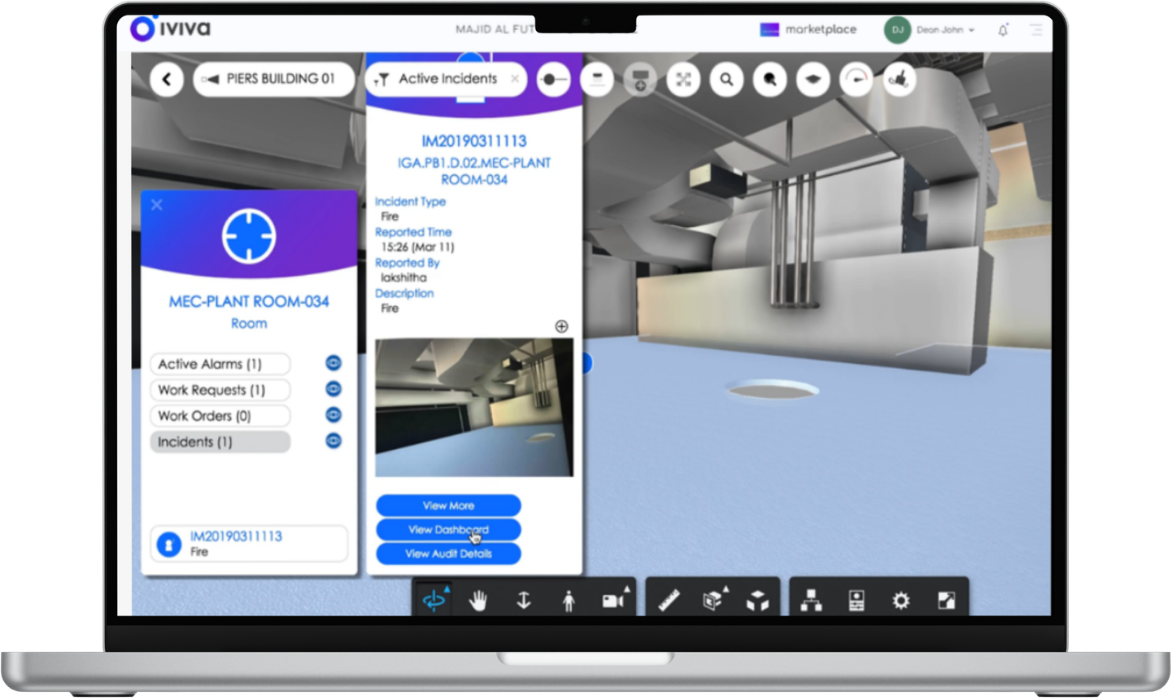Image resolution: width=1172 pixels, height=700 pixels.
Task: Click the Incident Type label
Action: tap(410, 202)
